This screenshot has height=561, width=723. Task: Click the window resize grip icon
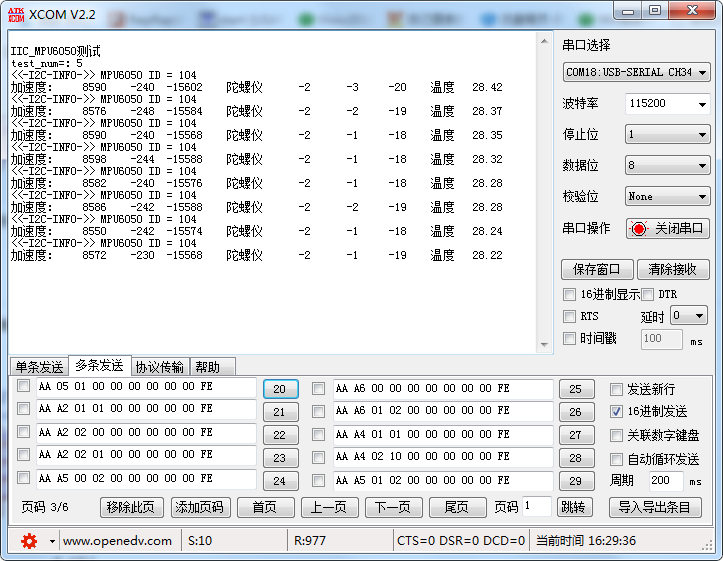706,545
